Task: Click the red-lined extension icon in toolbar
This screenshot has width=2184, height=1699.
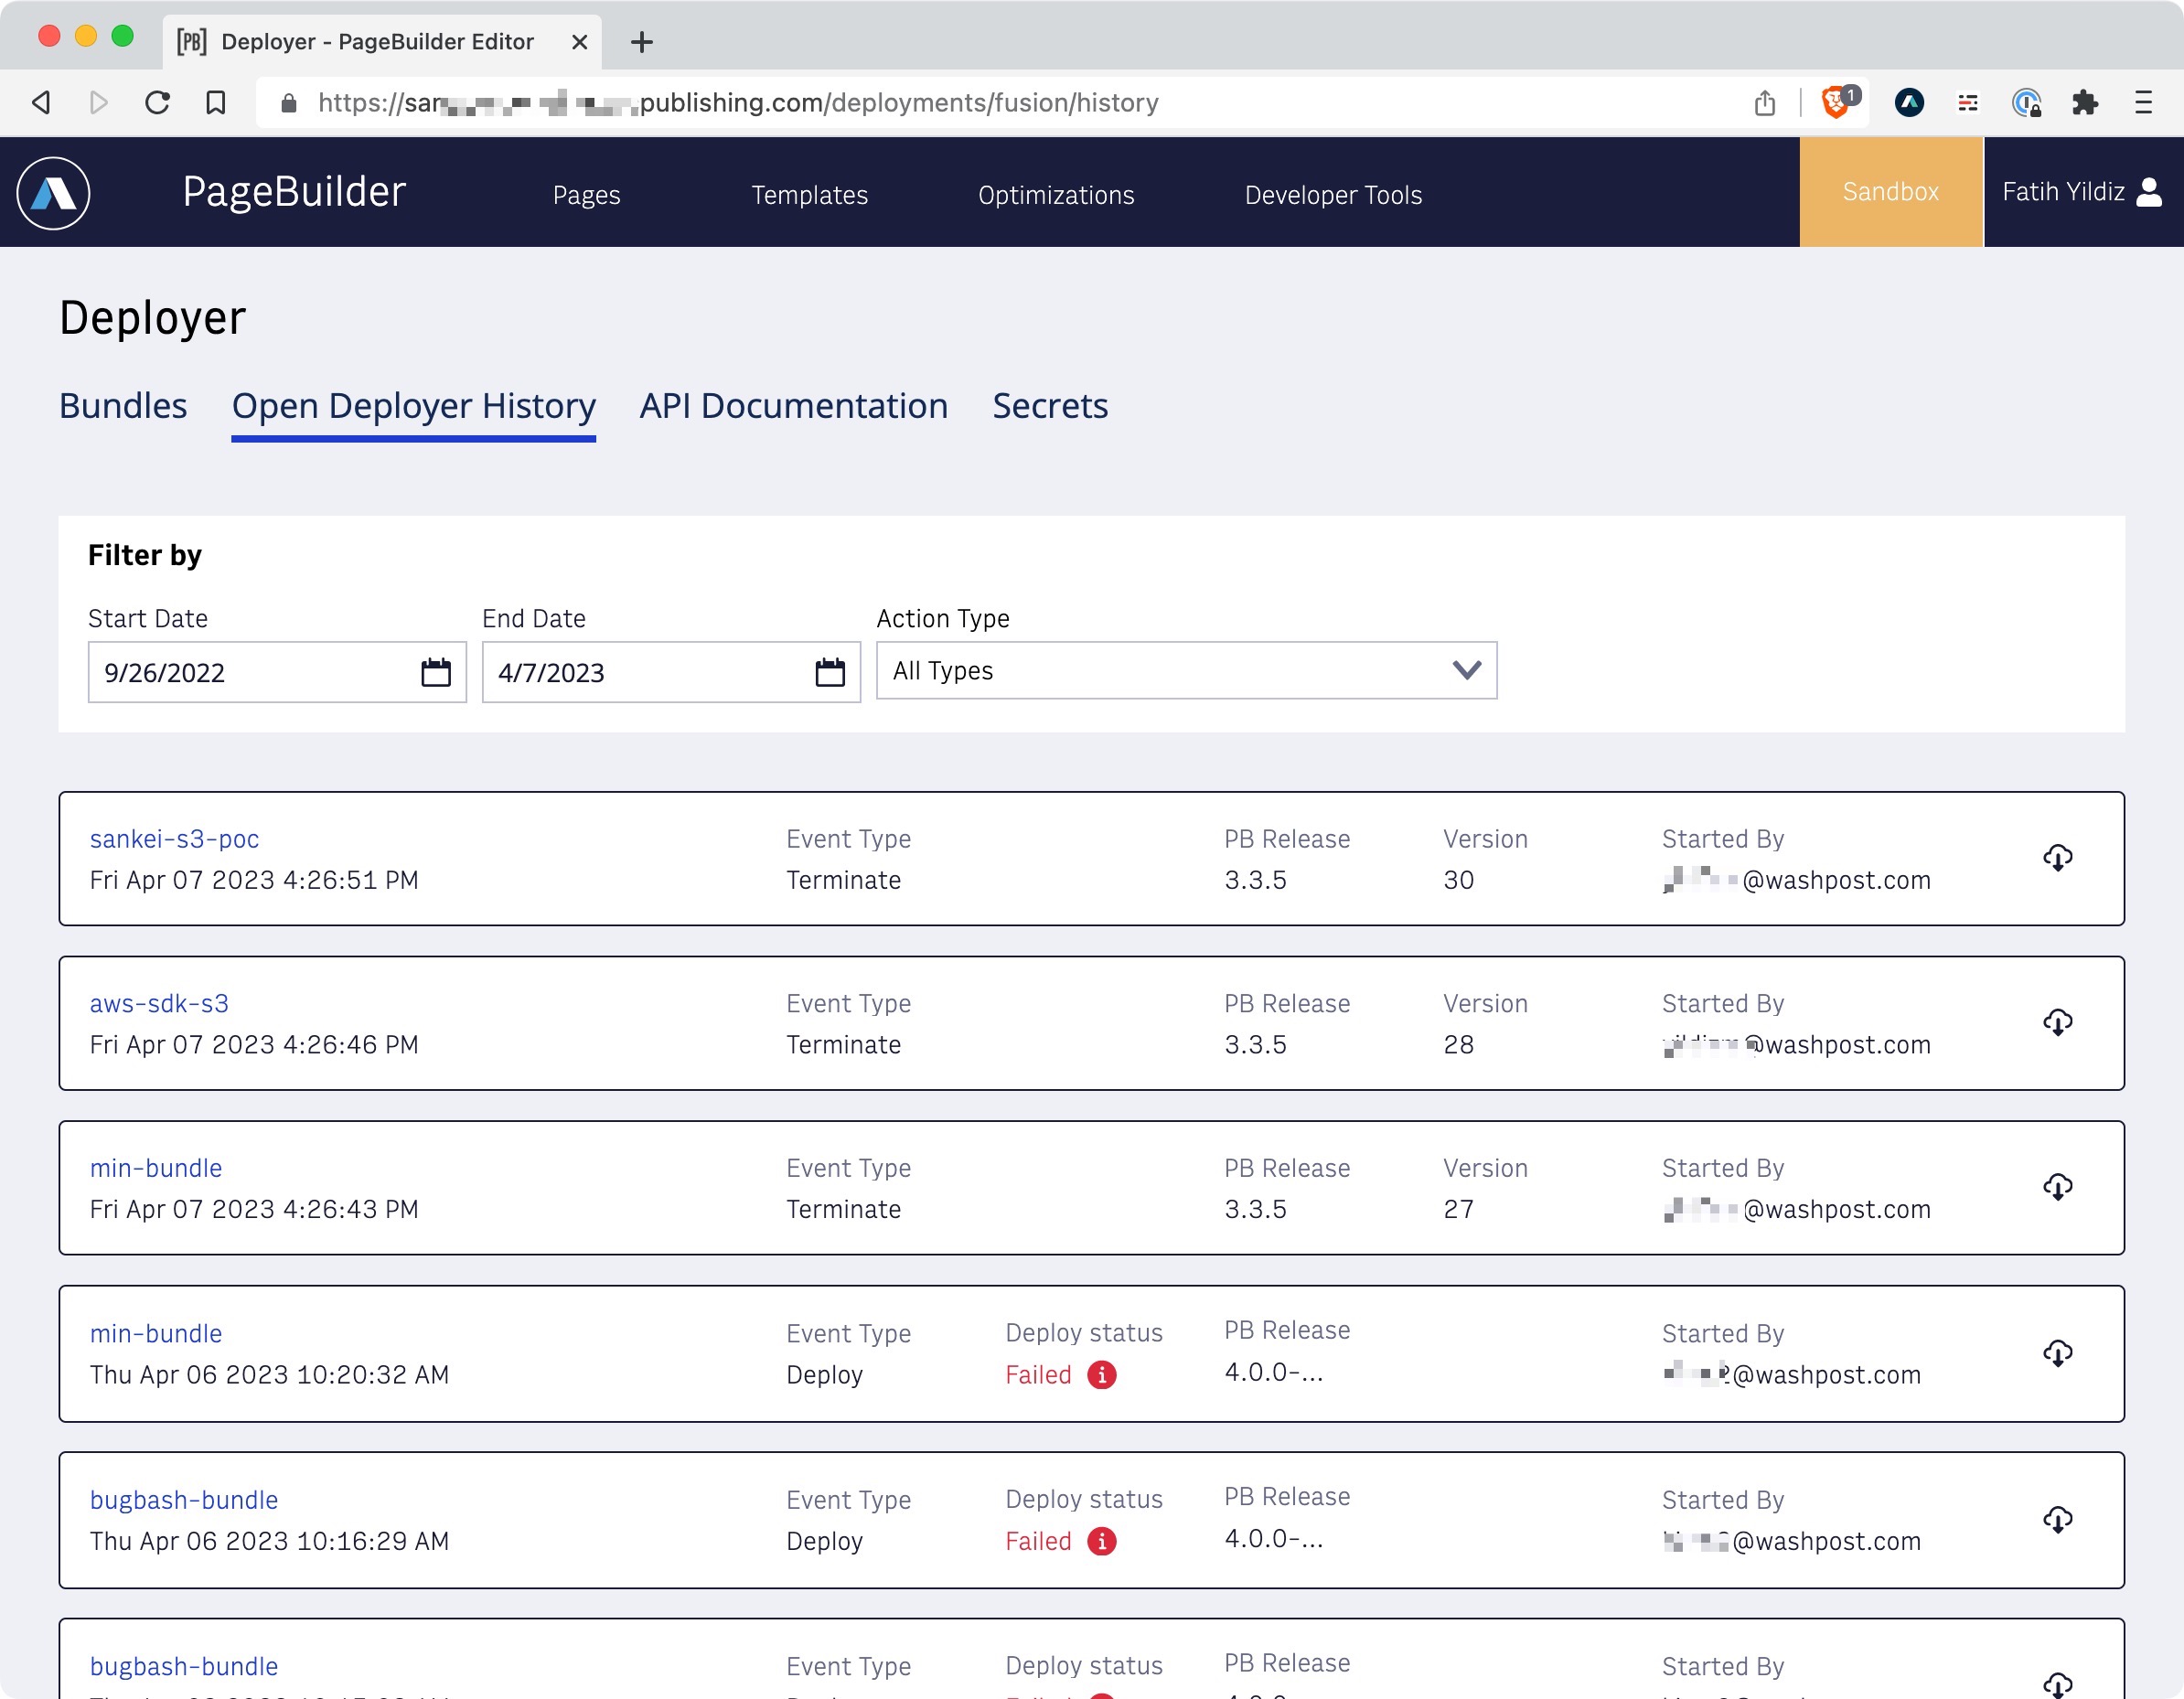Action: 1968,102
